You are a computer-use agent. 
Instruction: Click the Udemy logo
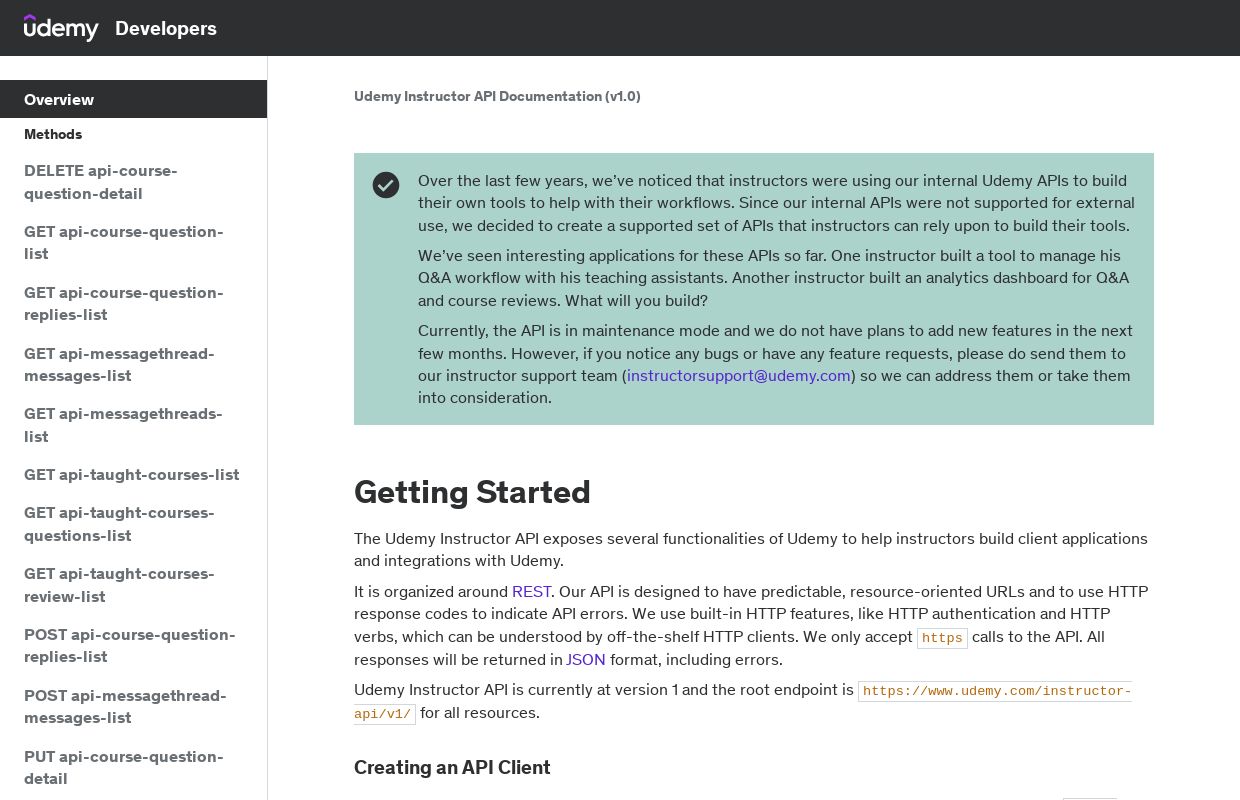[61, 28]
